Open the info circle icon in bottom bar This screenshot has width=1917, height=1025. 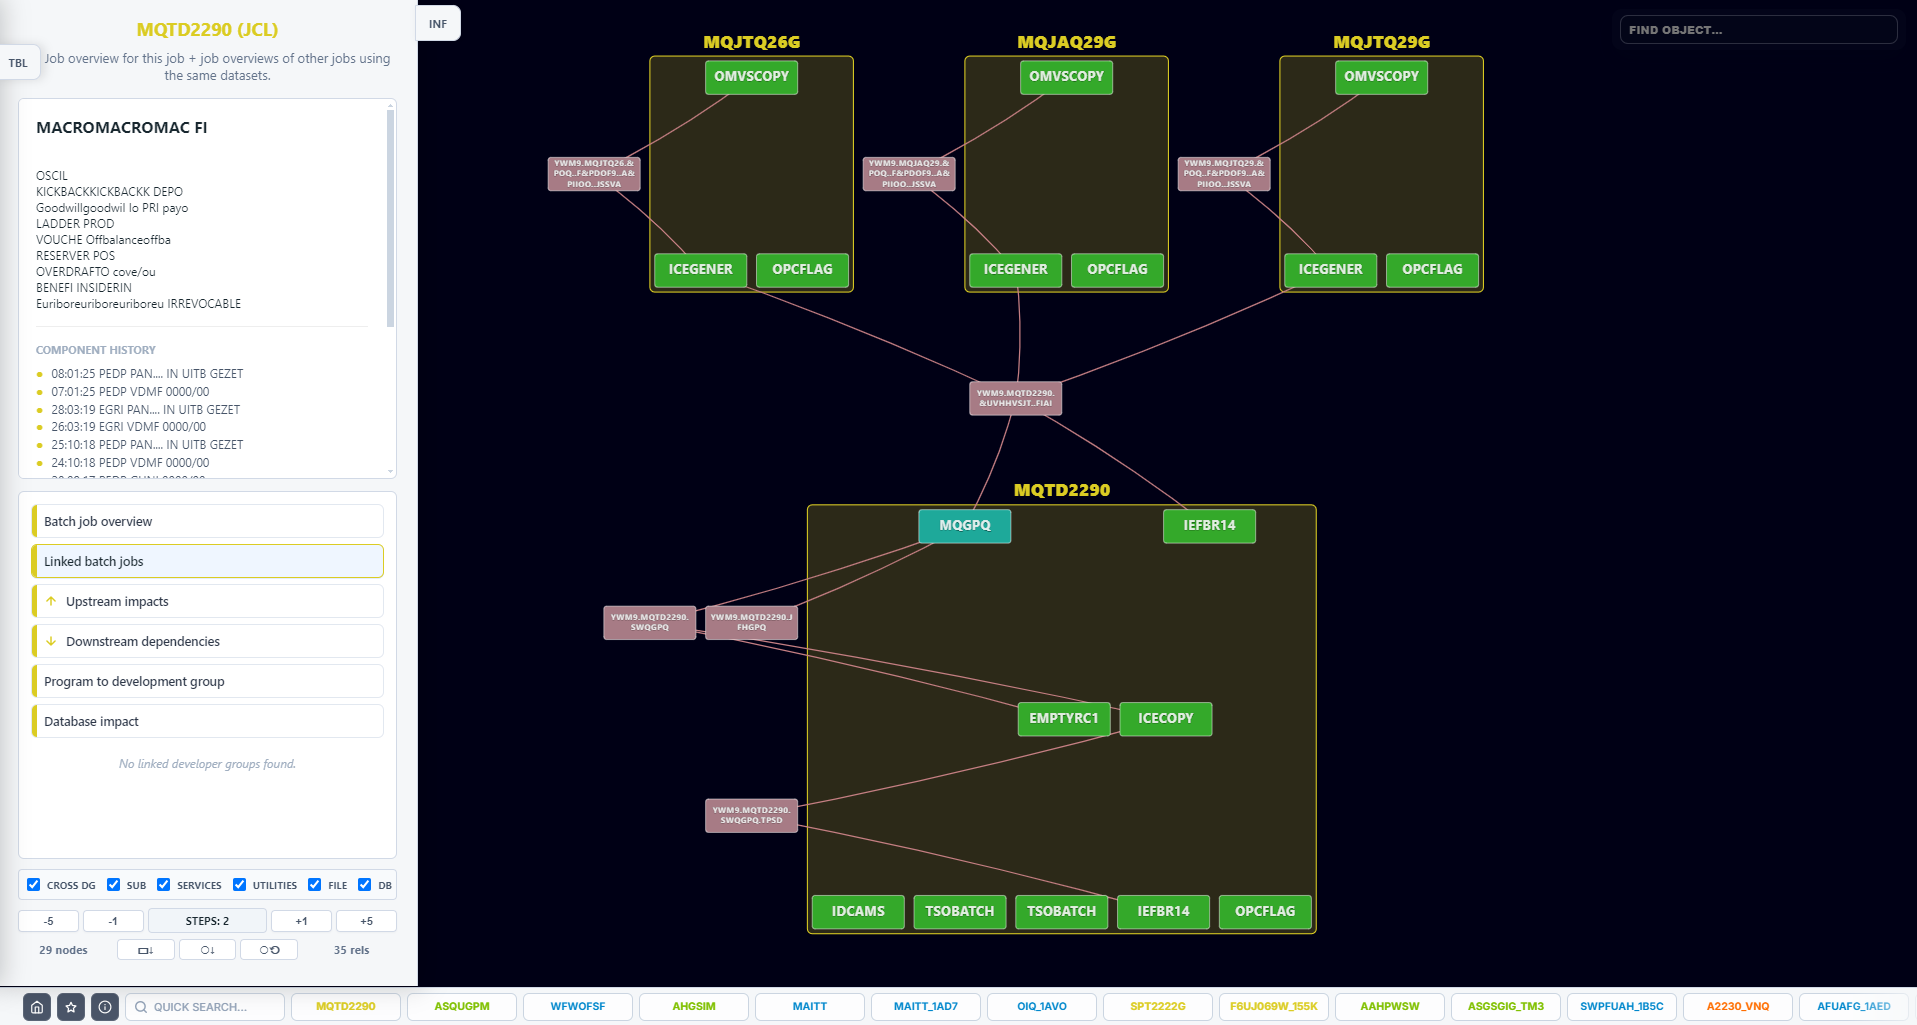point(105,1007)
